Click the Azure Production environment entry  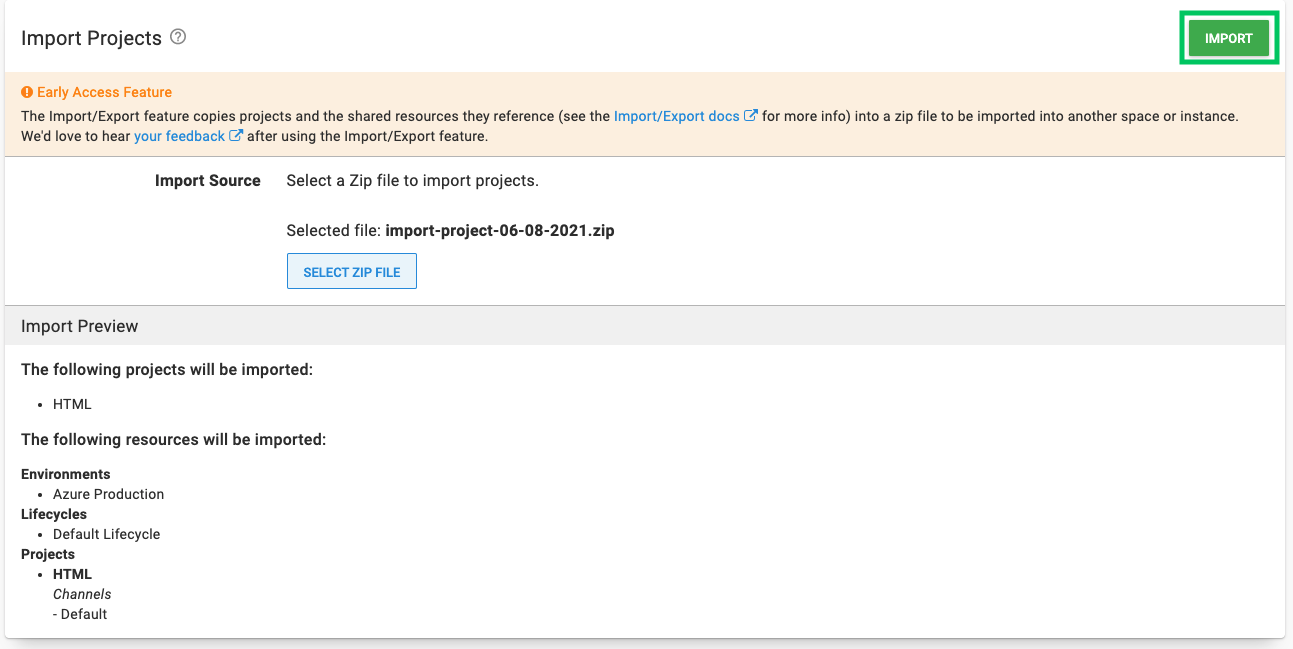[x=108, y=494]
